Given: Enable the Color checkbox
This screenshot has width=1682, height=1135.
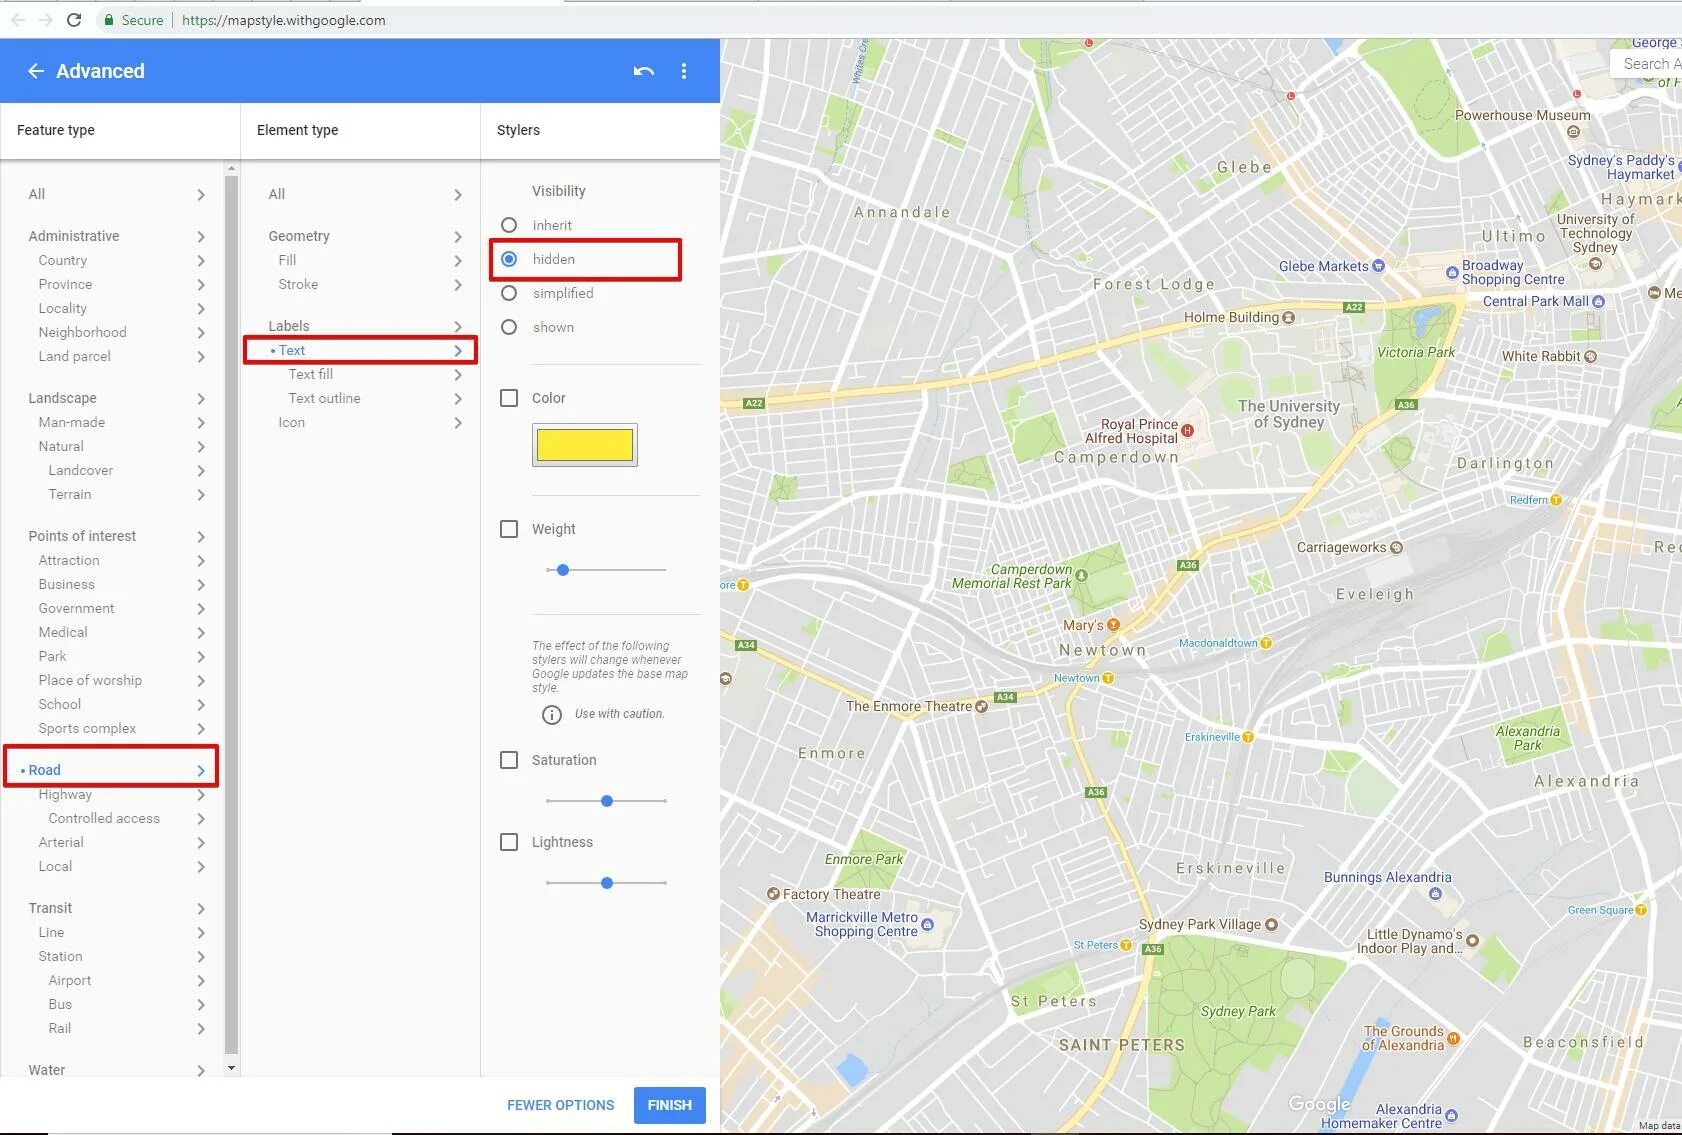Looking at the screenshot, I should (509, 398).
